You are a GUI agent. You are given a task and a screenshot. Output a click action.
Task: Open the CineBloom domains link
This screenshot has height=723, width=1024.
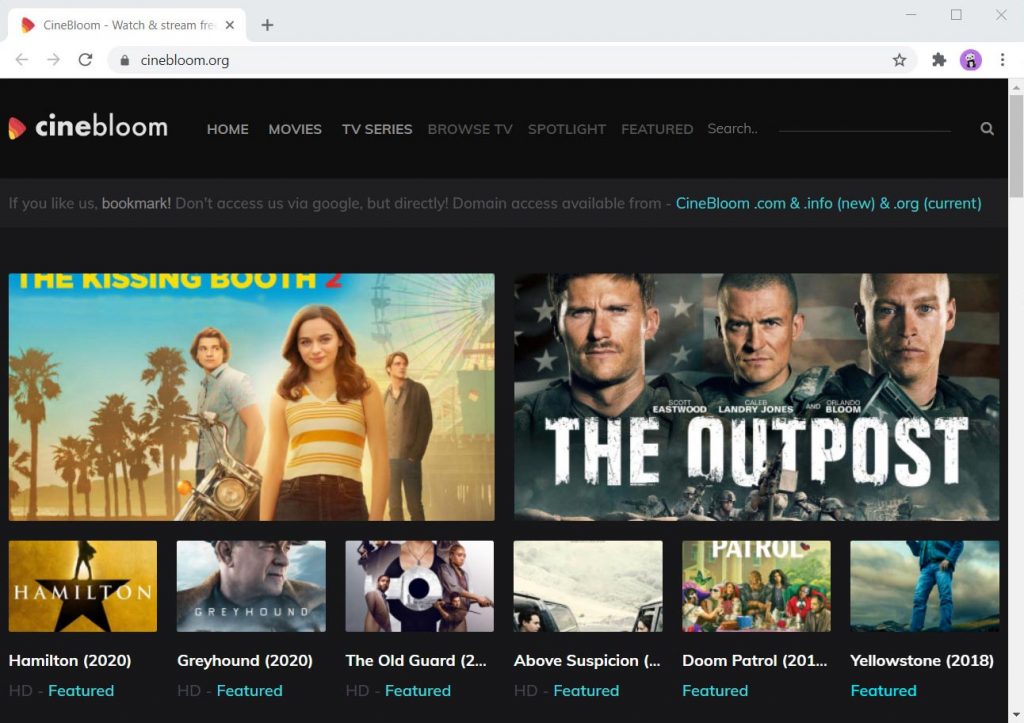tap(828, 203)
